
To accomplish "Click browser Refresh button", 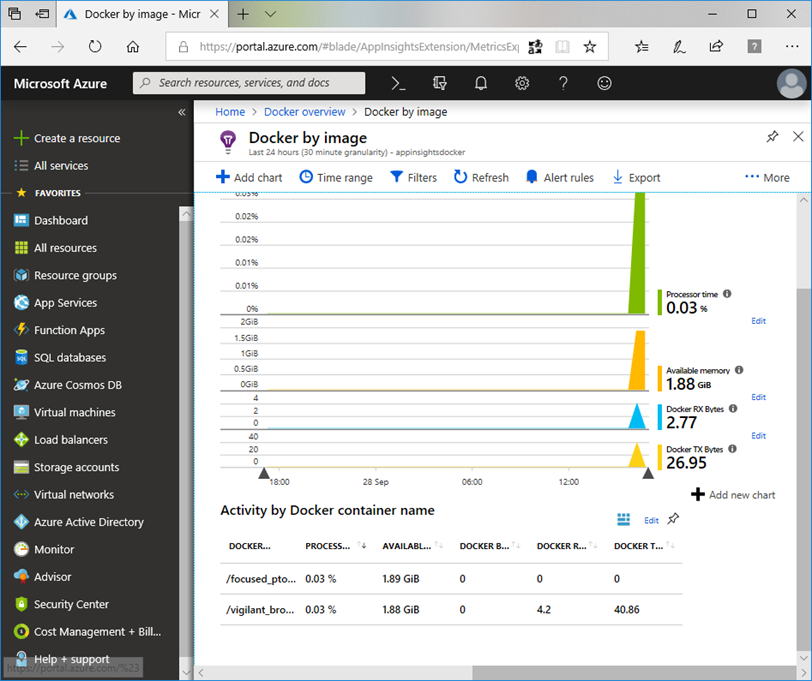I will coord(95,47).
